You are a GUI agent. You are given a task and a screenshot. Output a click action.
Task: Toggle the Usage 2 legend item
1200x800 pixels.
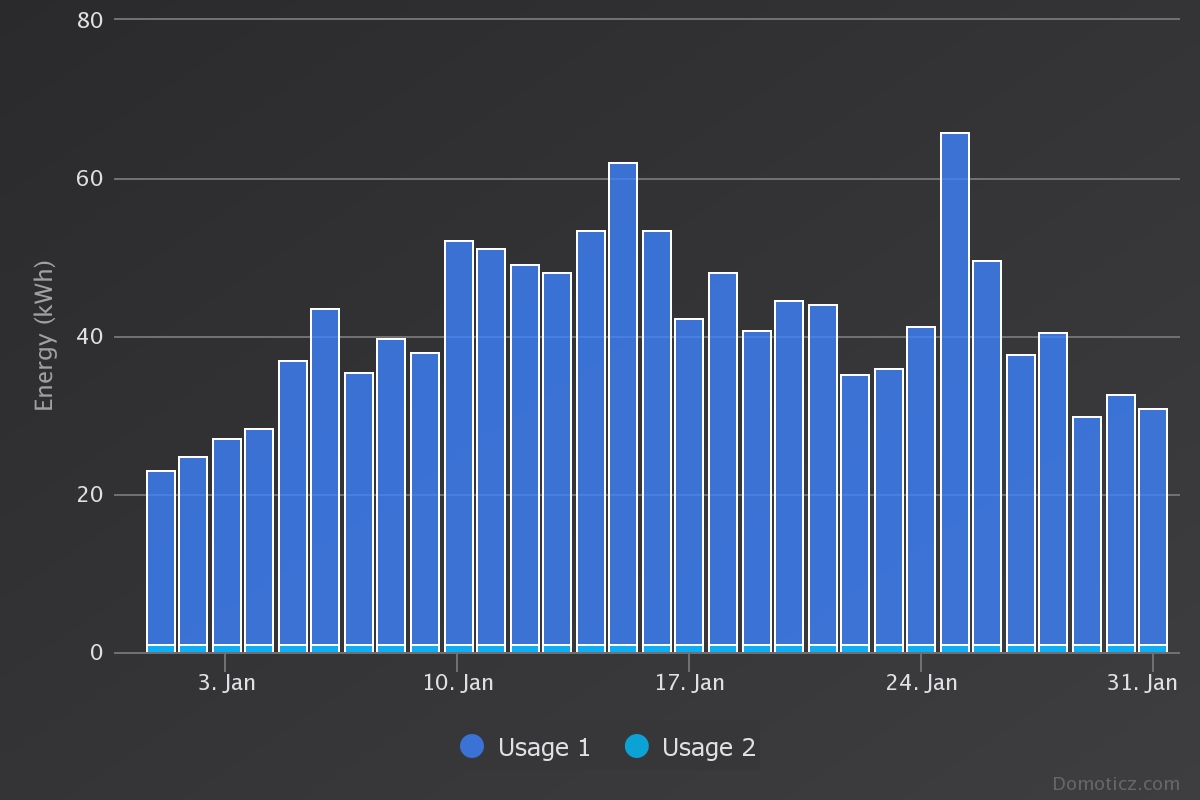[690, 747]
